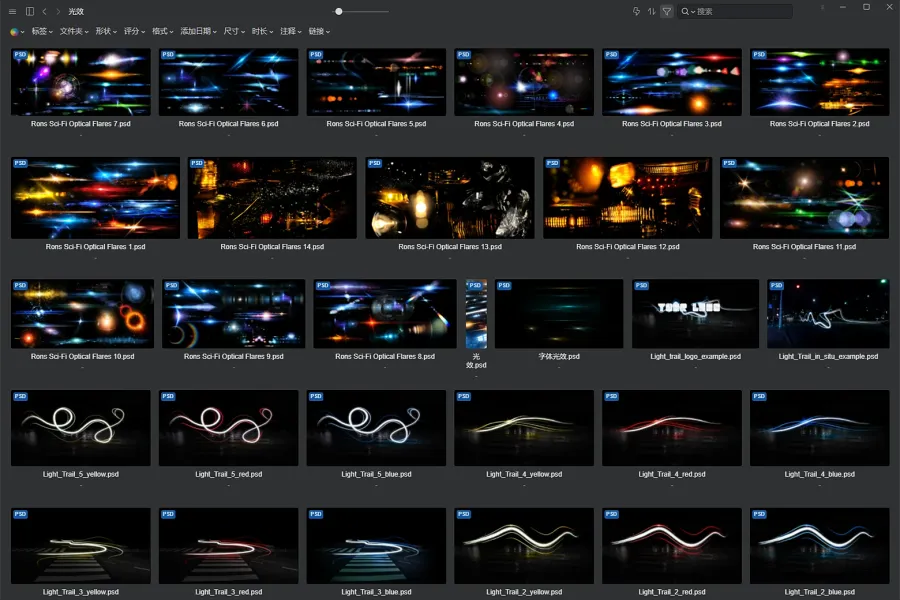Select Rons Sci-Fi Optical Flares 7 thumbnail
This screenshot has width=900, height=600.
click(x=80, y=82)
